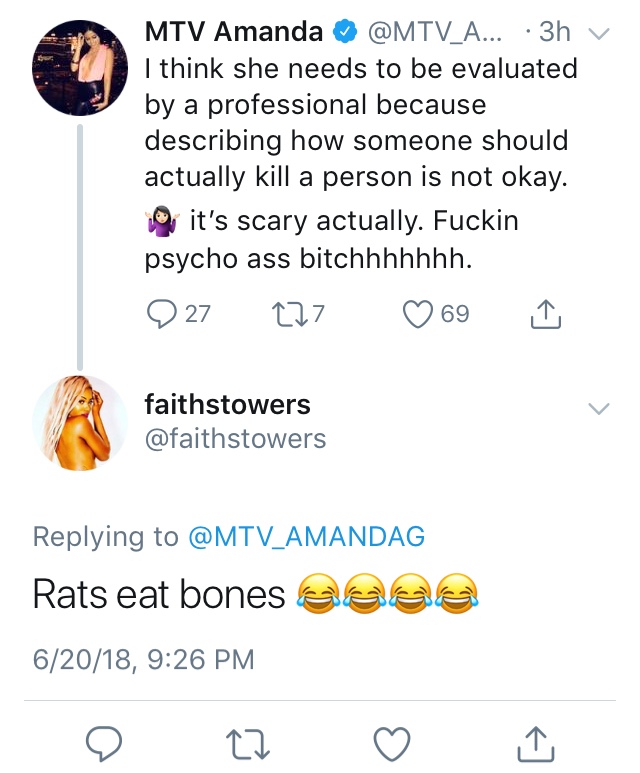Open MTV Amanda's profile picture
The width and height of the screenshot is (640, 773).
click(80, 68)
